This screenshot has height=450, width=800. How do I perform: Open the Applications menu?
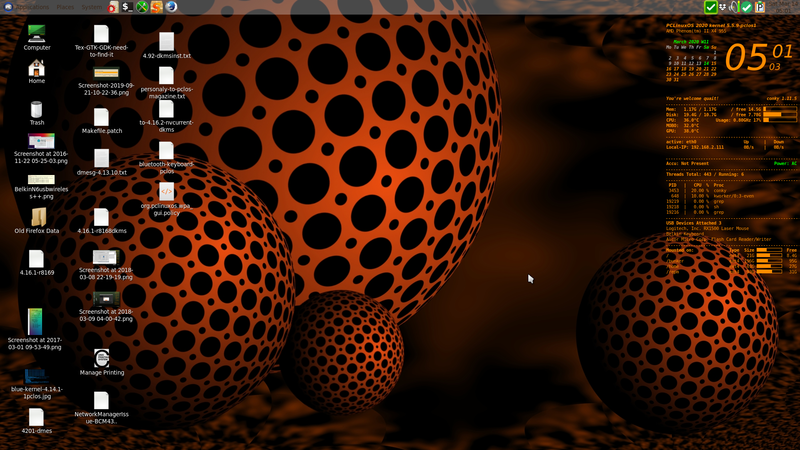click(30, 6)
